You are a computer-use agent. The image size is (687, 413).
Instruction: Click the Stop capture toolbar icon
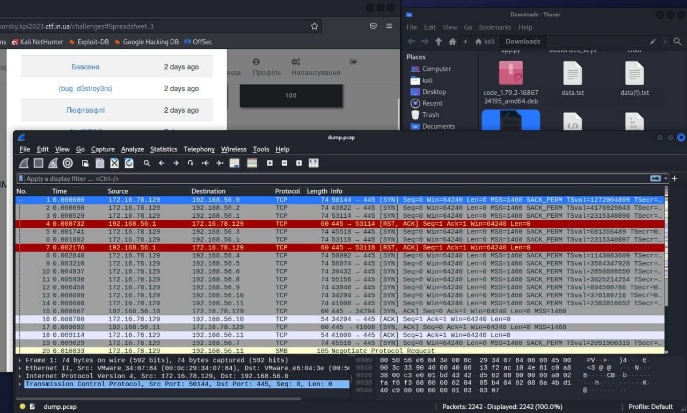point(38,162)
